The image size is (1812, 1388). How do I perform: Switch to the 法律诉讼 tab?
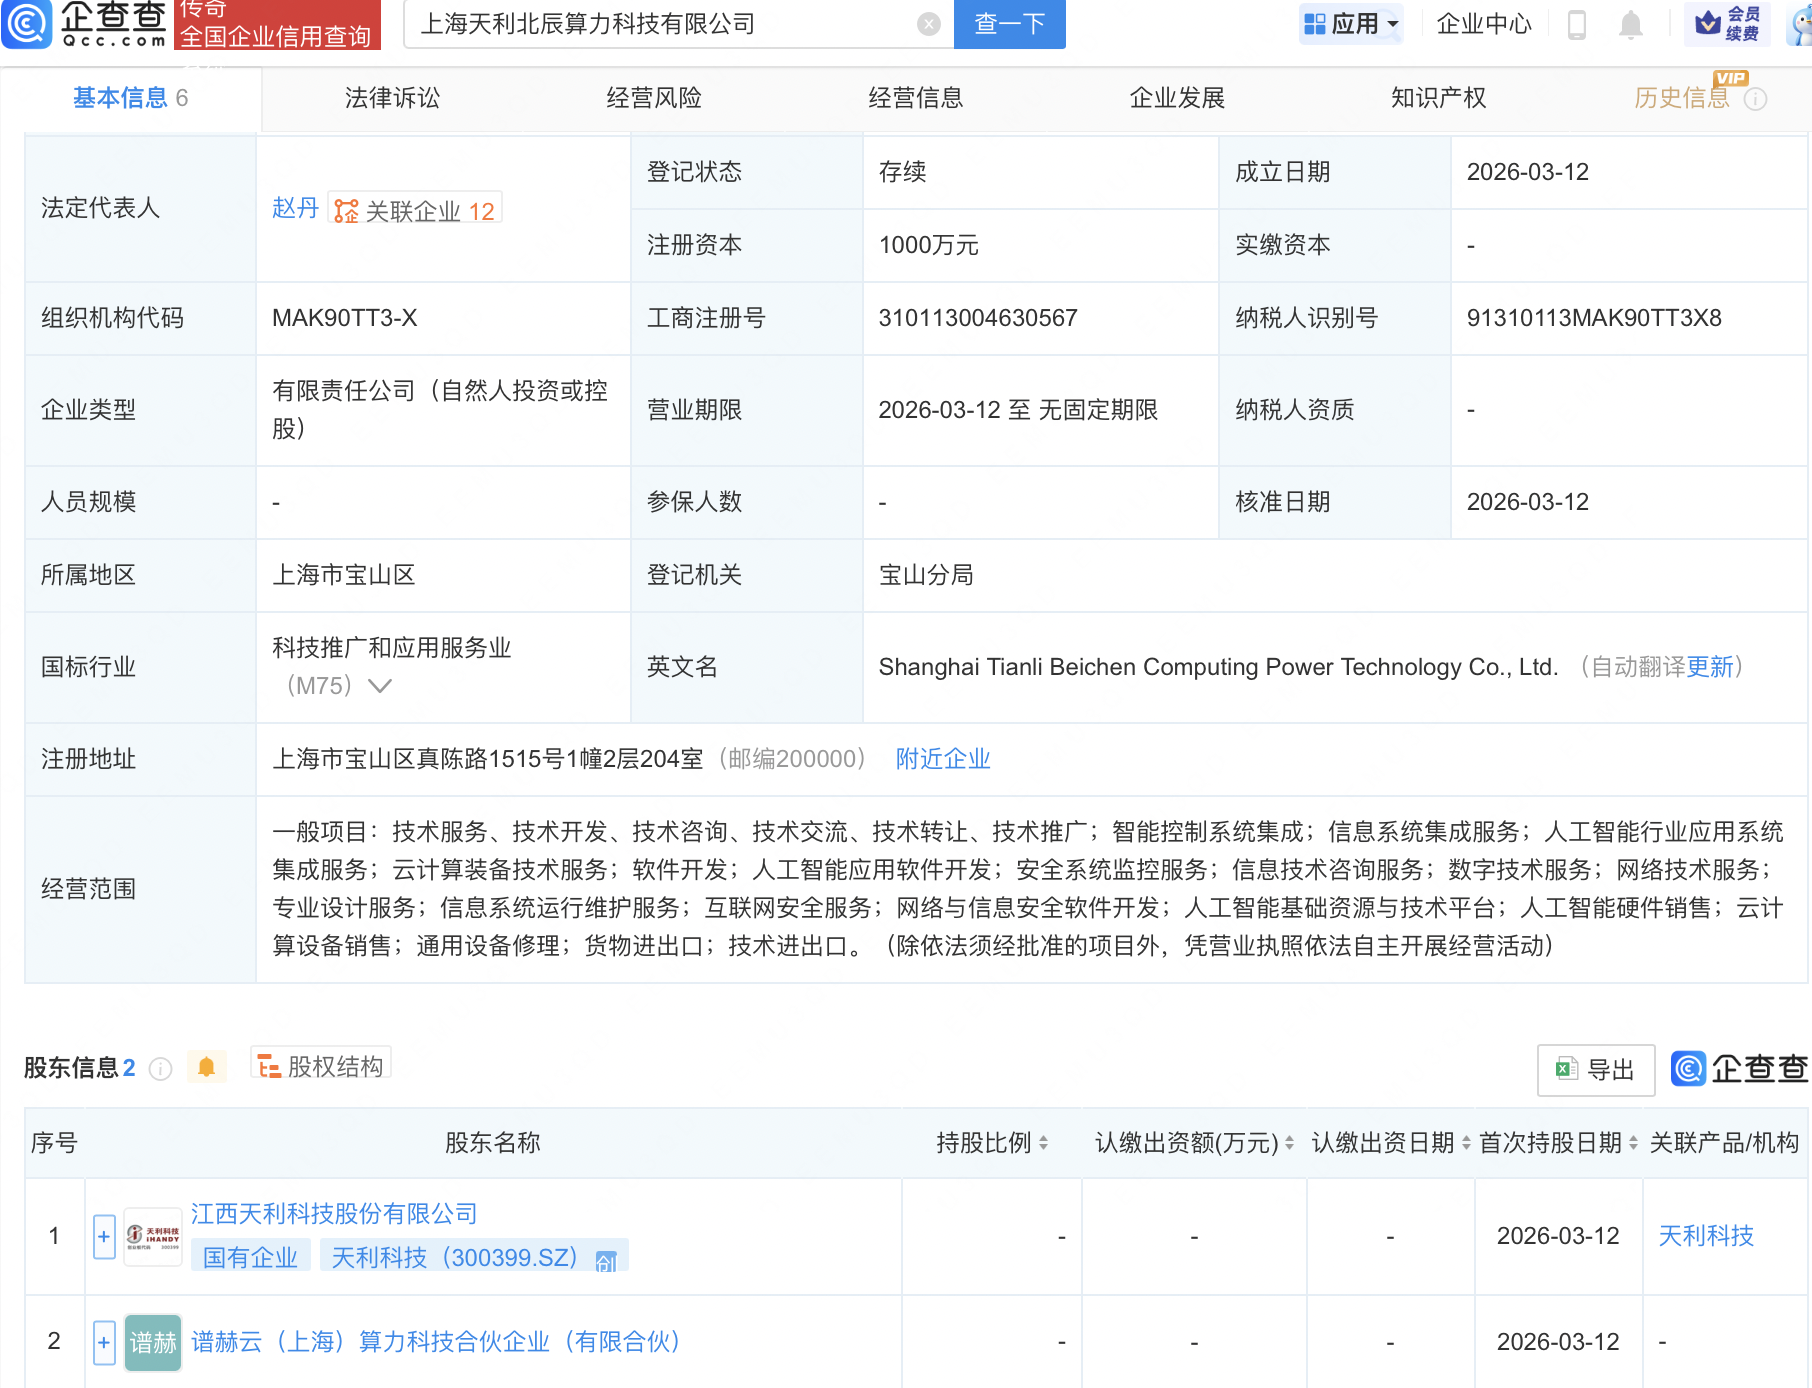391,97
